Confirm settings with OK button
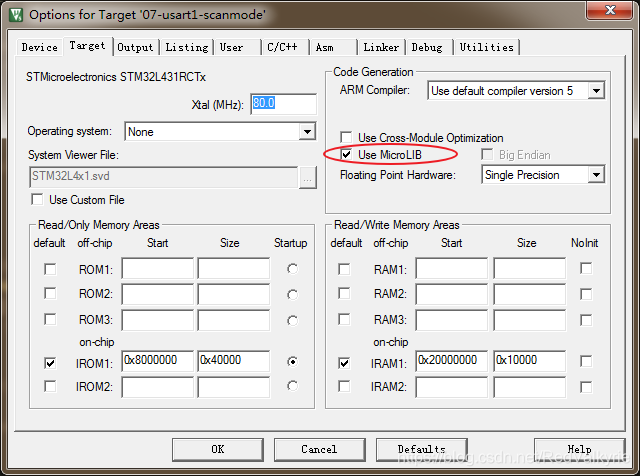 tap(218, 449)
